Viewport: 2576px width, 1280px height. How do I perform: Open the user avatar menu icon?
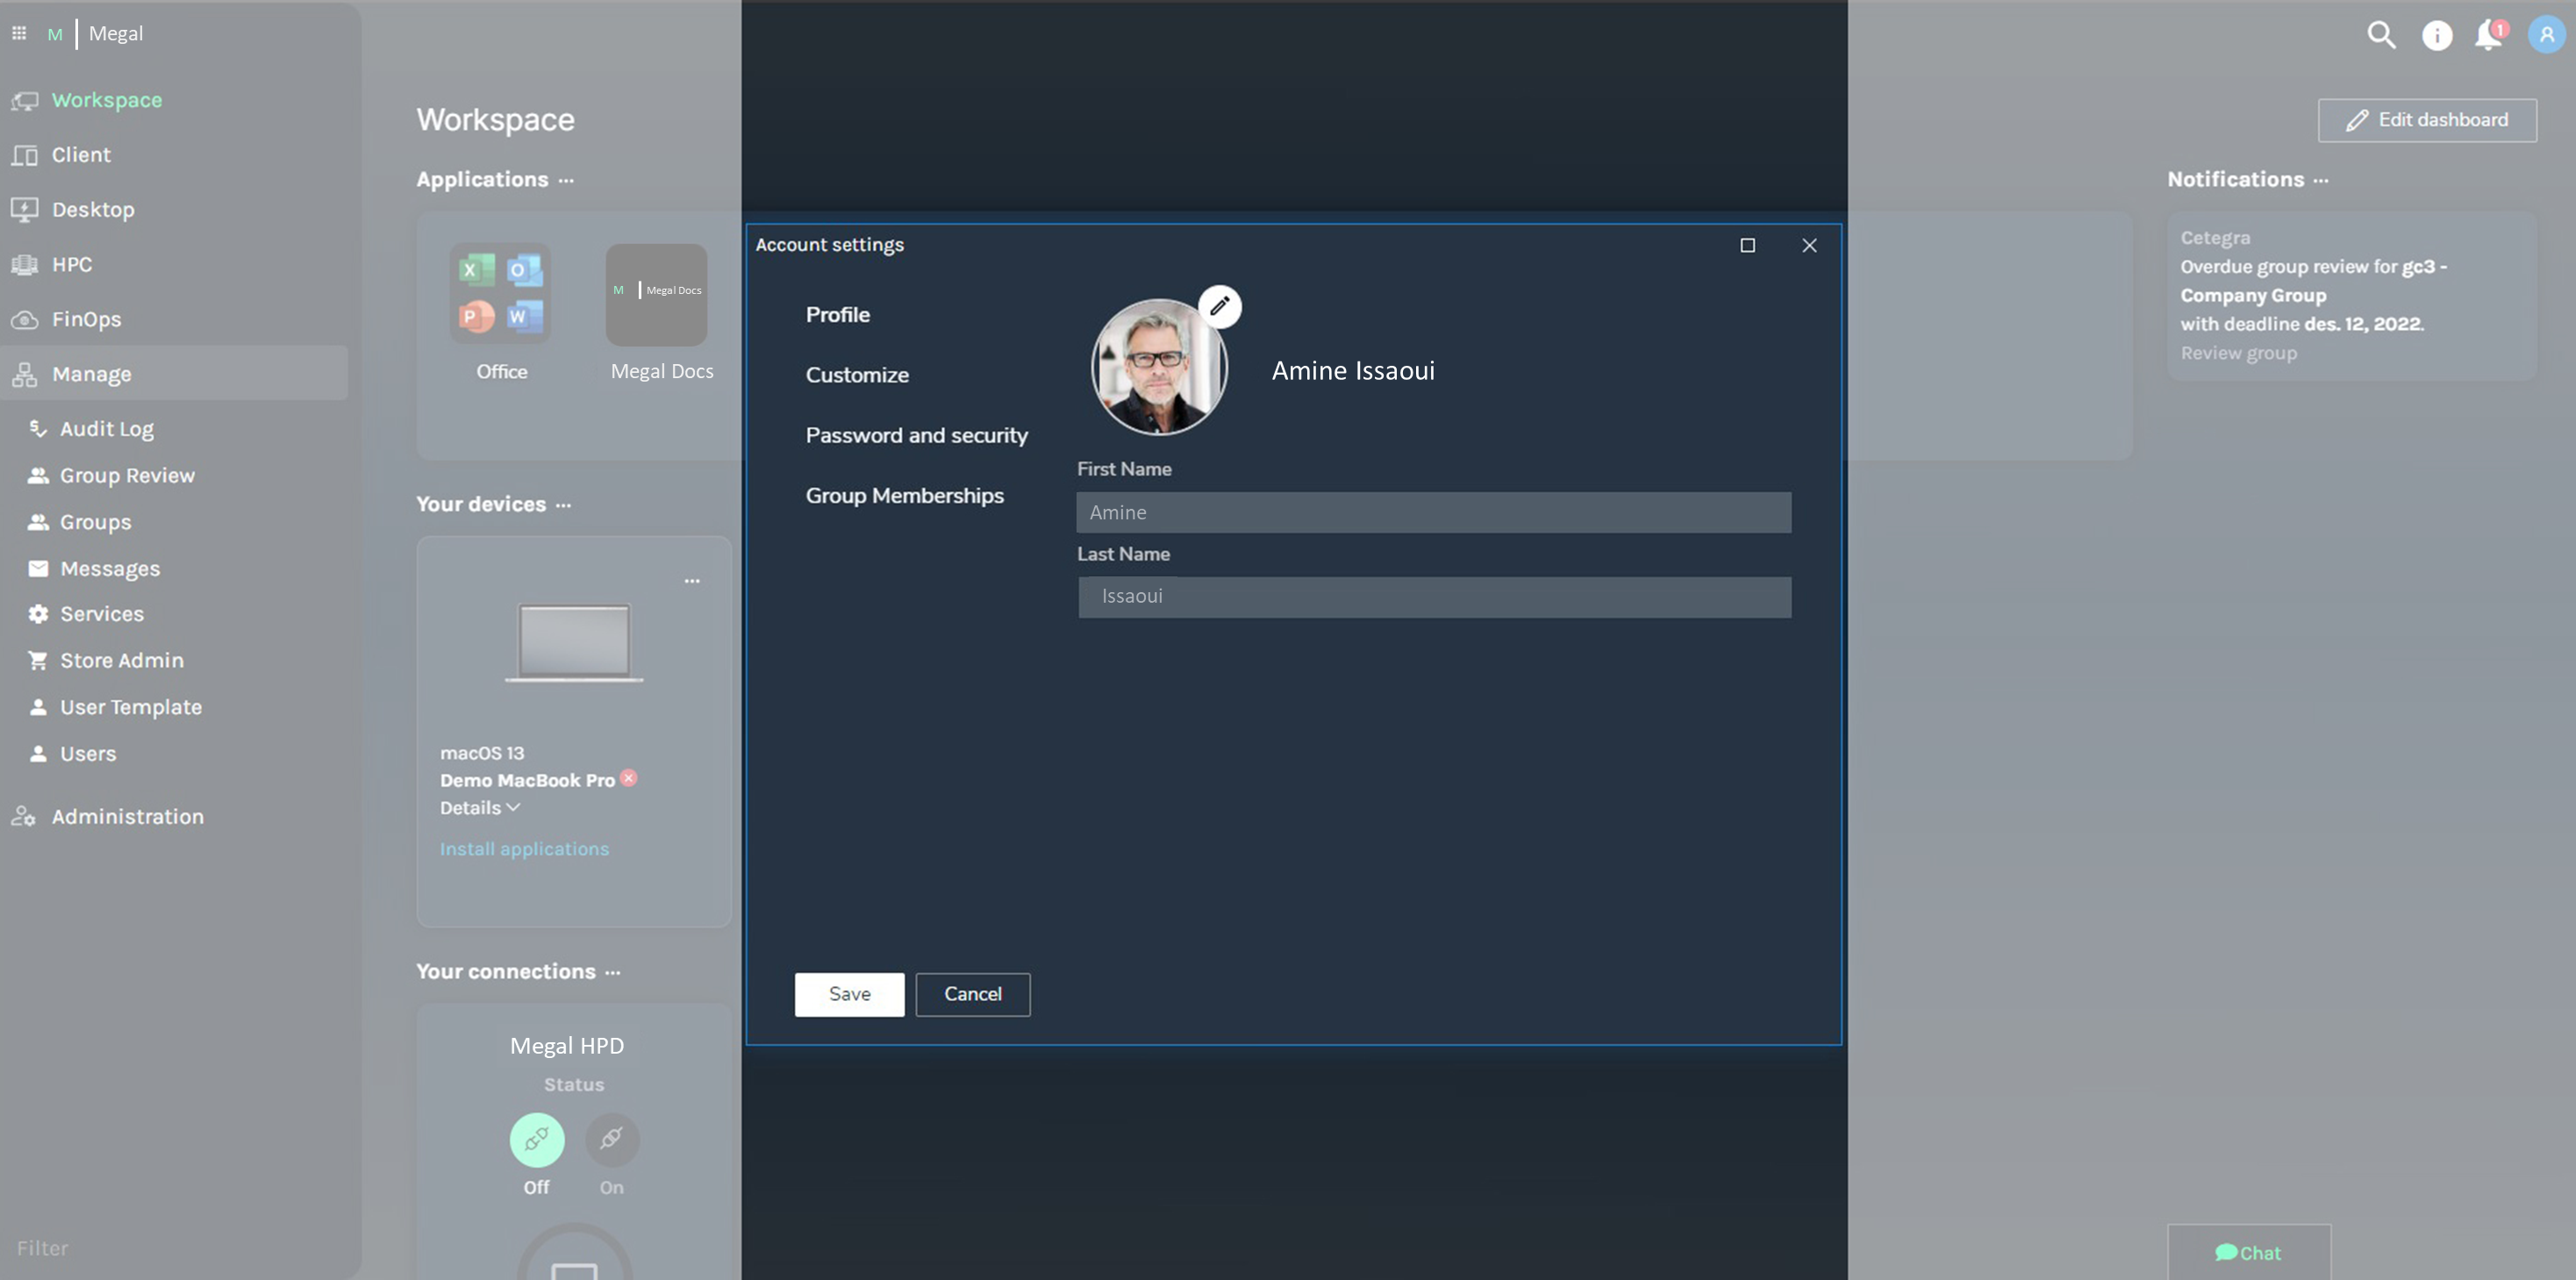(x=2546, y=35)
